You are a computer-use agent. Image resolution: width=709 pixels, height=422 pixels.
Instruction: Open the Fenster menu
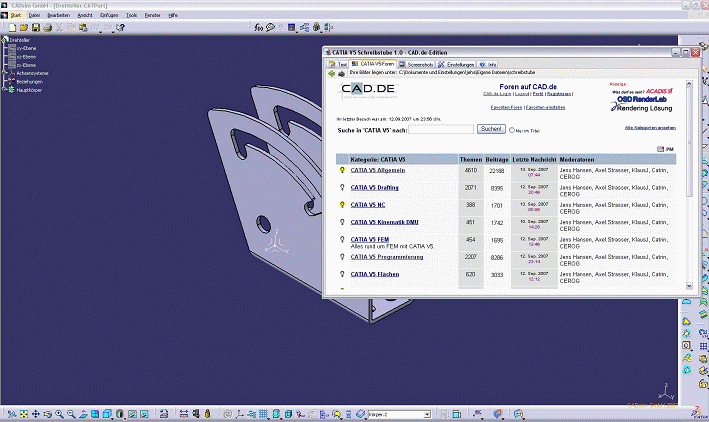153,15
